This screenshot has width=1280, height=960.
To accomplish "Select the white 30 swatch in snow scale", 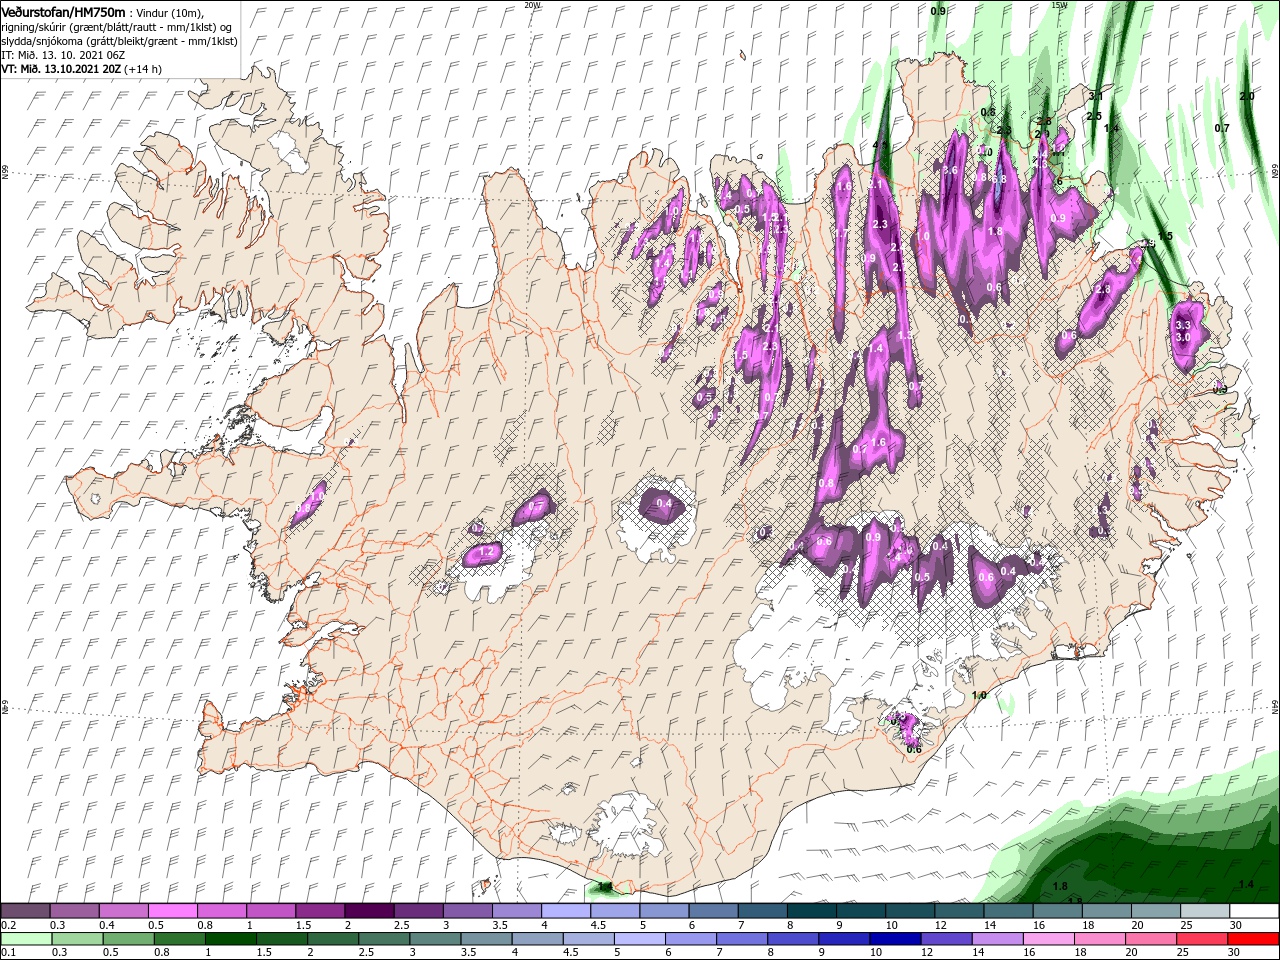I will coord(1254,911).
